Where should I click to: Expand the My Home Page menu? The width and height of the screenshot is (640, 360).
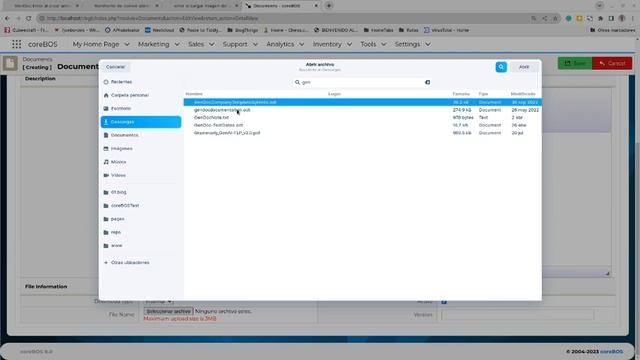(101, 44)
